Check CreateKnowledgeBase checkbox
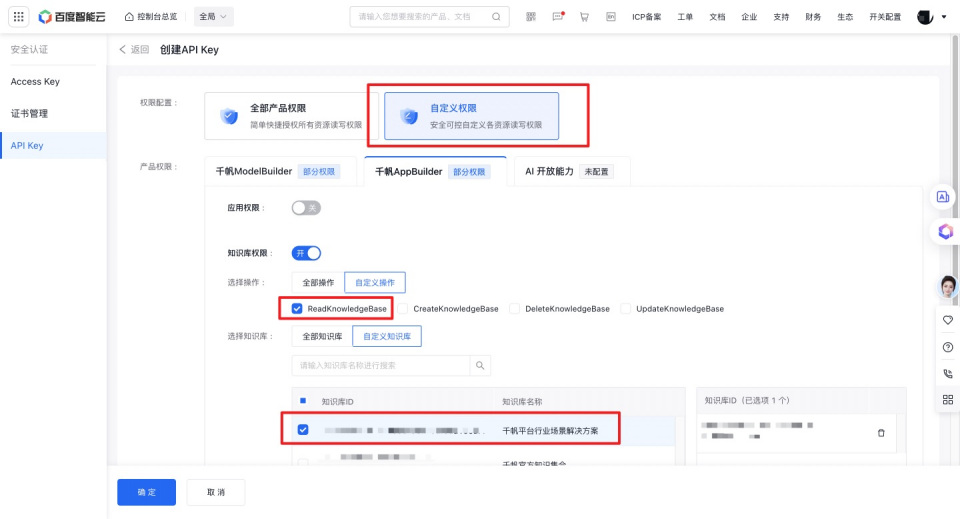The image size is (960, 519). coord(403,308)
